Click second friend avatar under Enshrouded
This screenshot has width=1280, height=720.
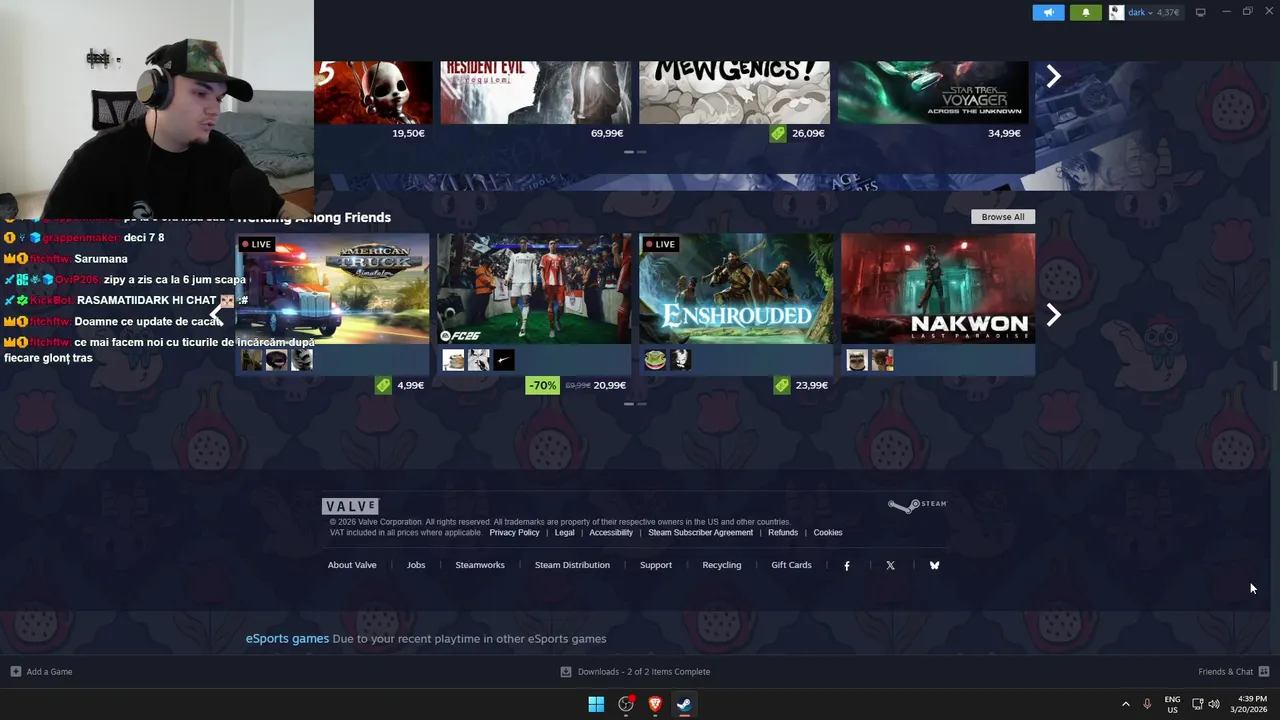point(681,360)
